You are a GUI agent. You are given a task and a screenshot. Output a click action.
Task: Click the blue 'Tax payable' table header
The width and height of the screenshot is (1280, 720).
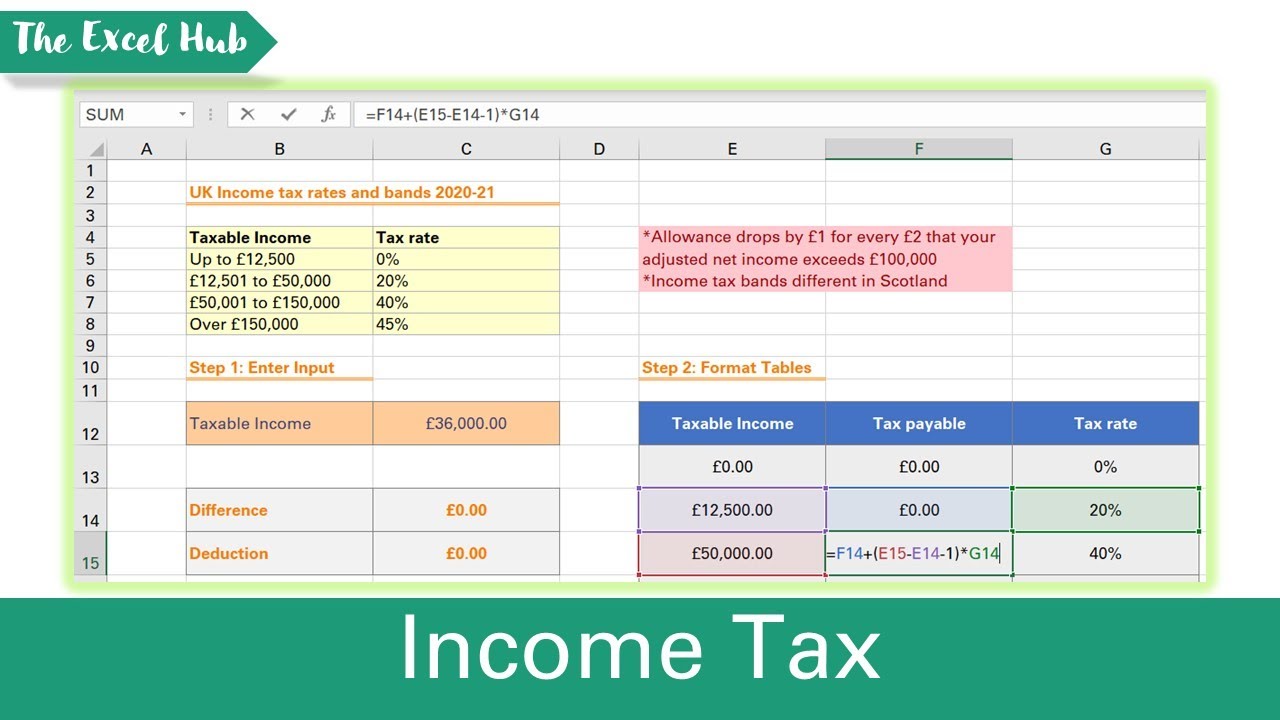[919, 423]
